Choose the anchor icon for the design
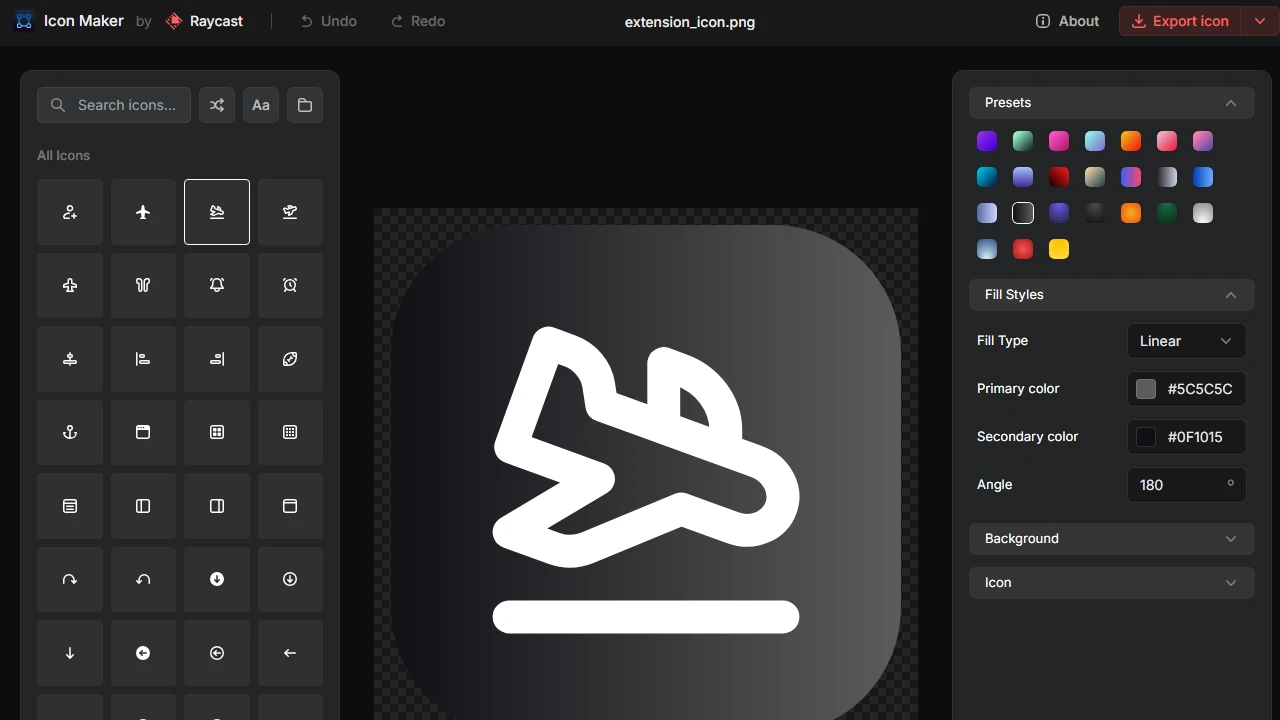Viewport: 1280px width, 720px height. click(x=69, y=432)
